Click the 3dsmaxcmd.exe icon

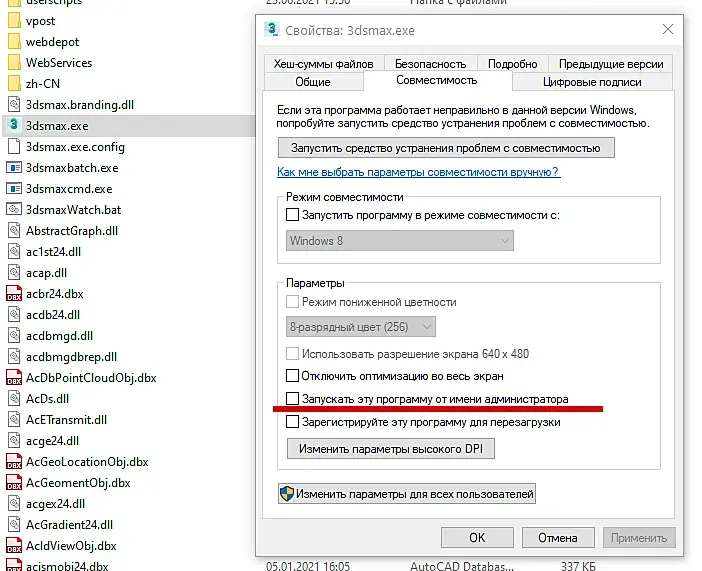click(x=14, y=189)
